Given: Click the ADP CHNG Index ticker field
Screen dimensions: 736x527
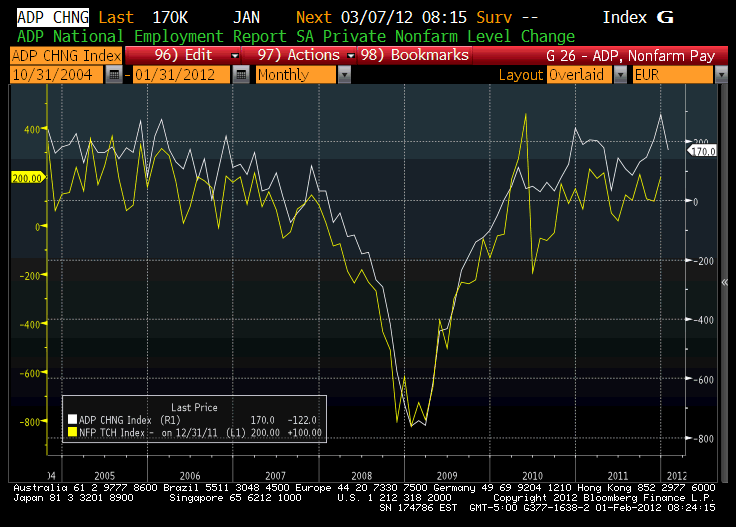Looking at the screenshot, I should [x=66, y=56].
